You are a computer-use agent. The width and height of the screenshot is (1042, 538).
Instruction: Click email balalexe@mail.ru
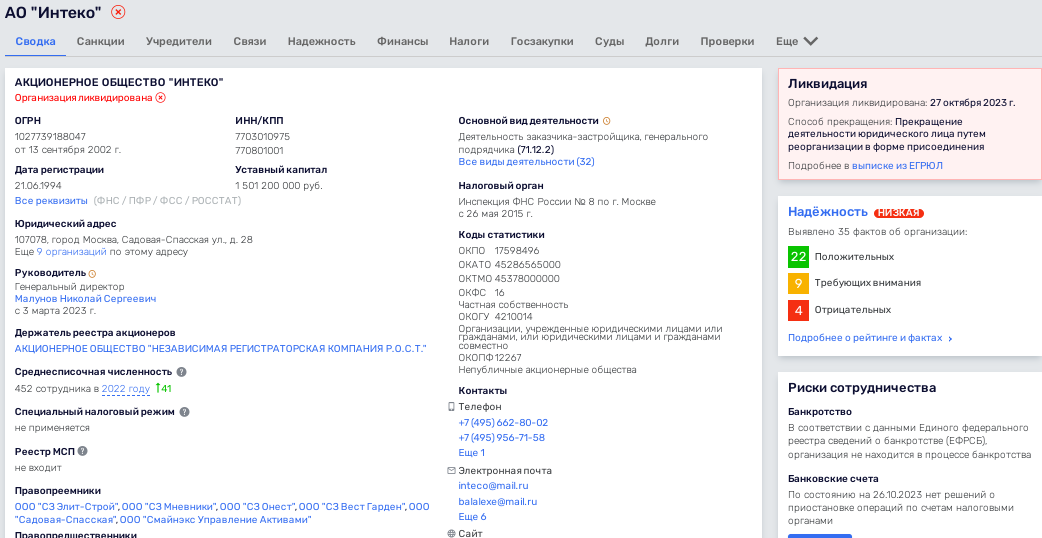(498, 501)
